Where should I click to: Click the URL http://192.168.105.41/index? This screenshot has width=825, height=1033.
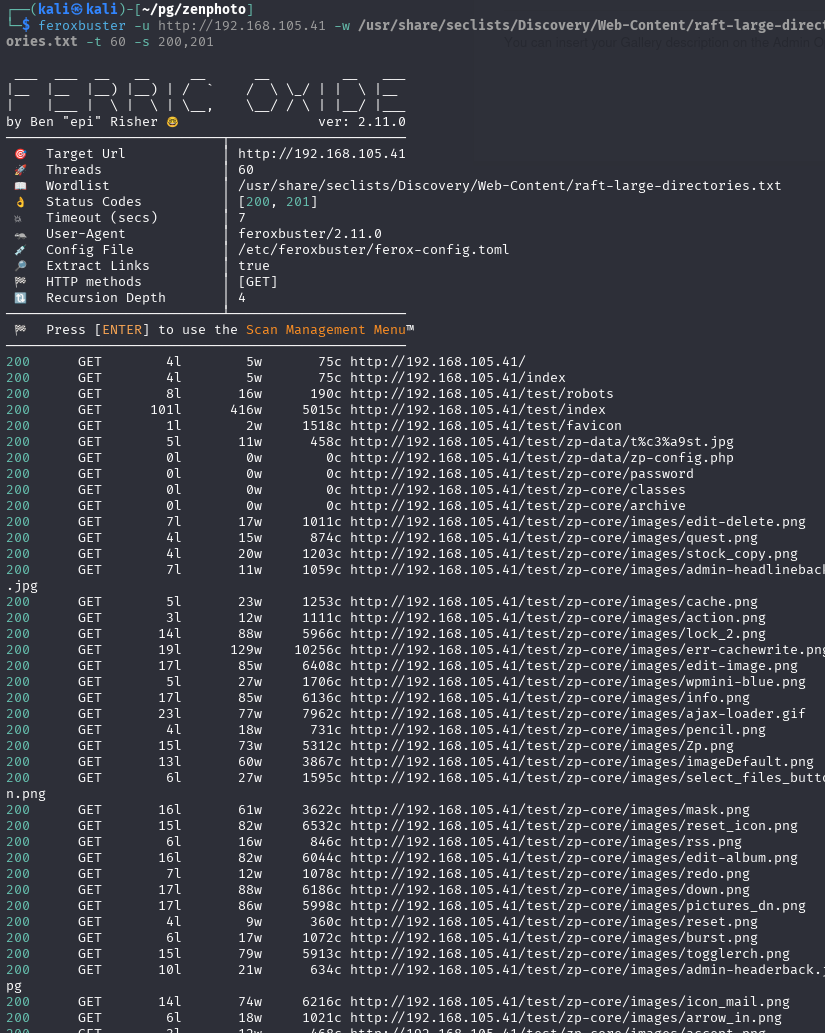coord(457,377)
